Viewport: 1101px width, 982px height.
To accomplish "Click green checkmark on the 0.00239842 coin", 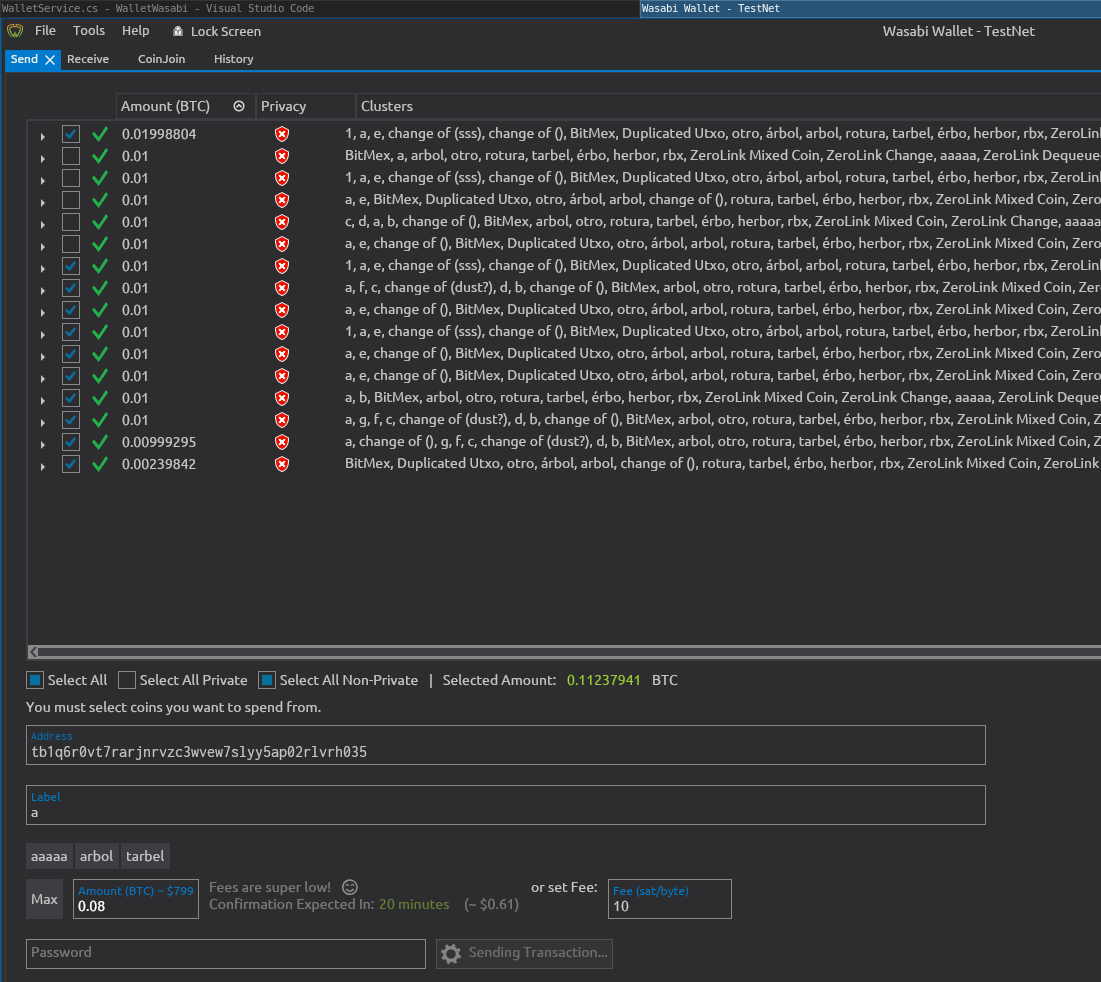I will [100, 464].
